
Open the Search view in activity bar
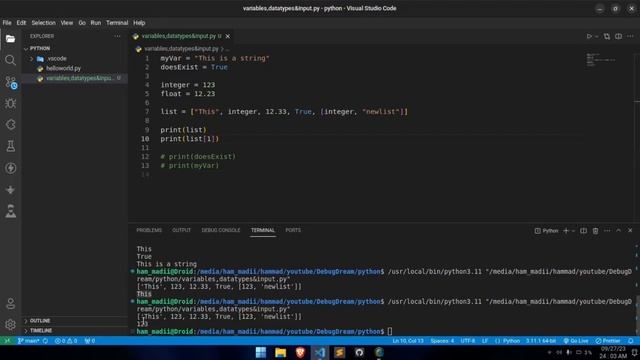click(x=11, y=60)
